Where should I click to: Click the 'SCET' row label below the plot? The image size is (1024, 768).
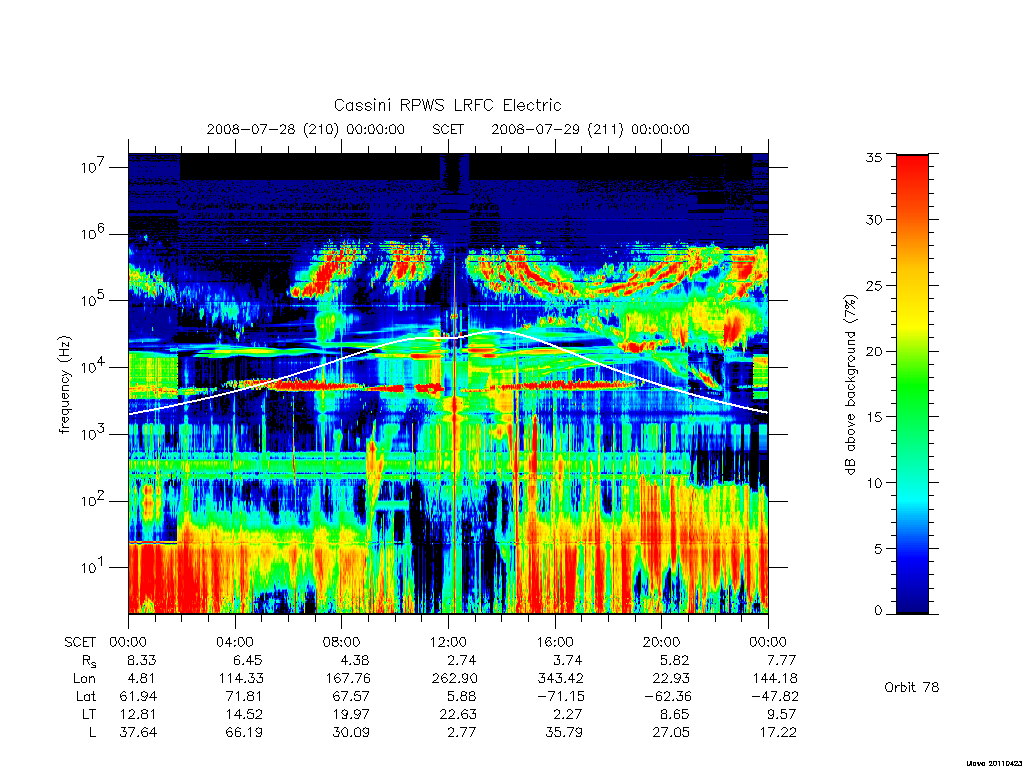(x=80, y=642)
